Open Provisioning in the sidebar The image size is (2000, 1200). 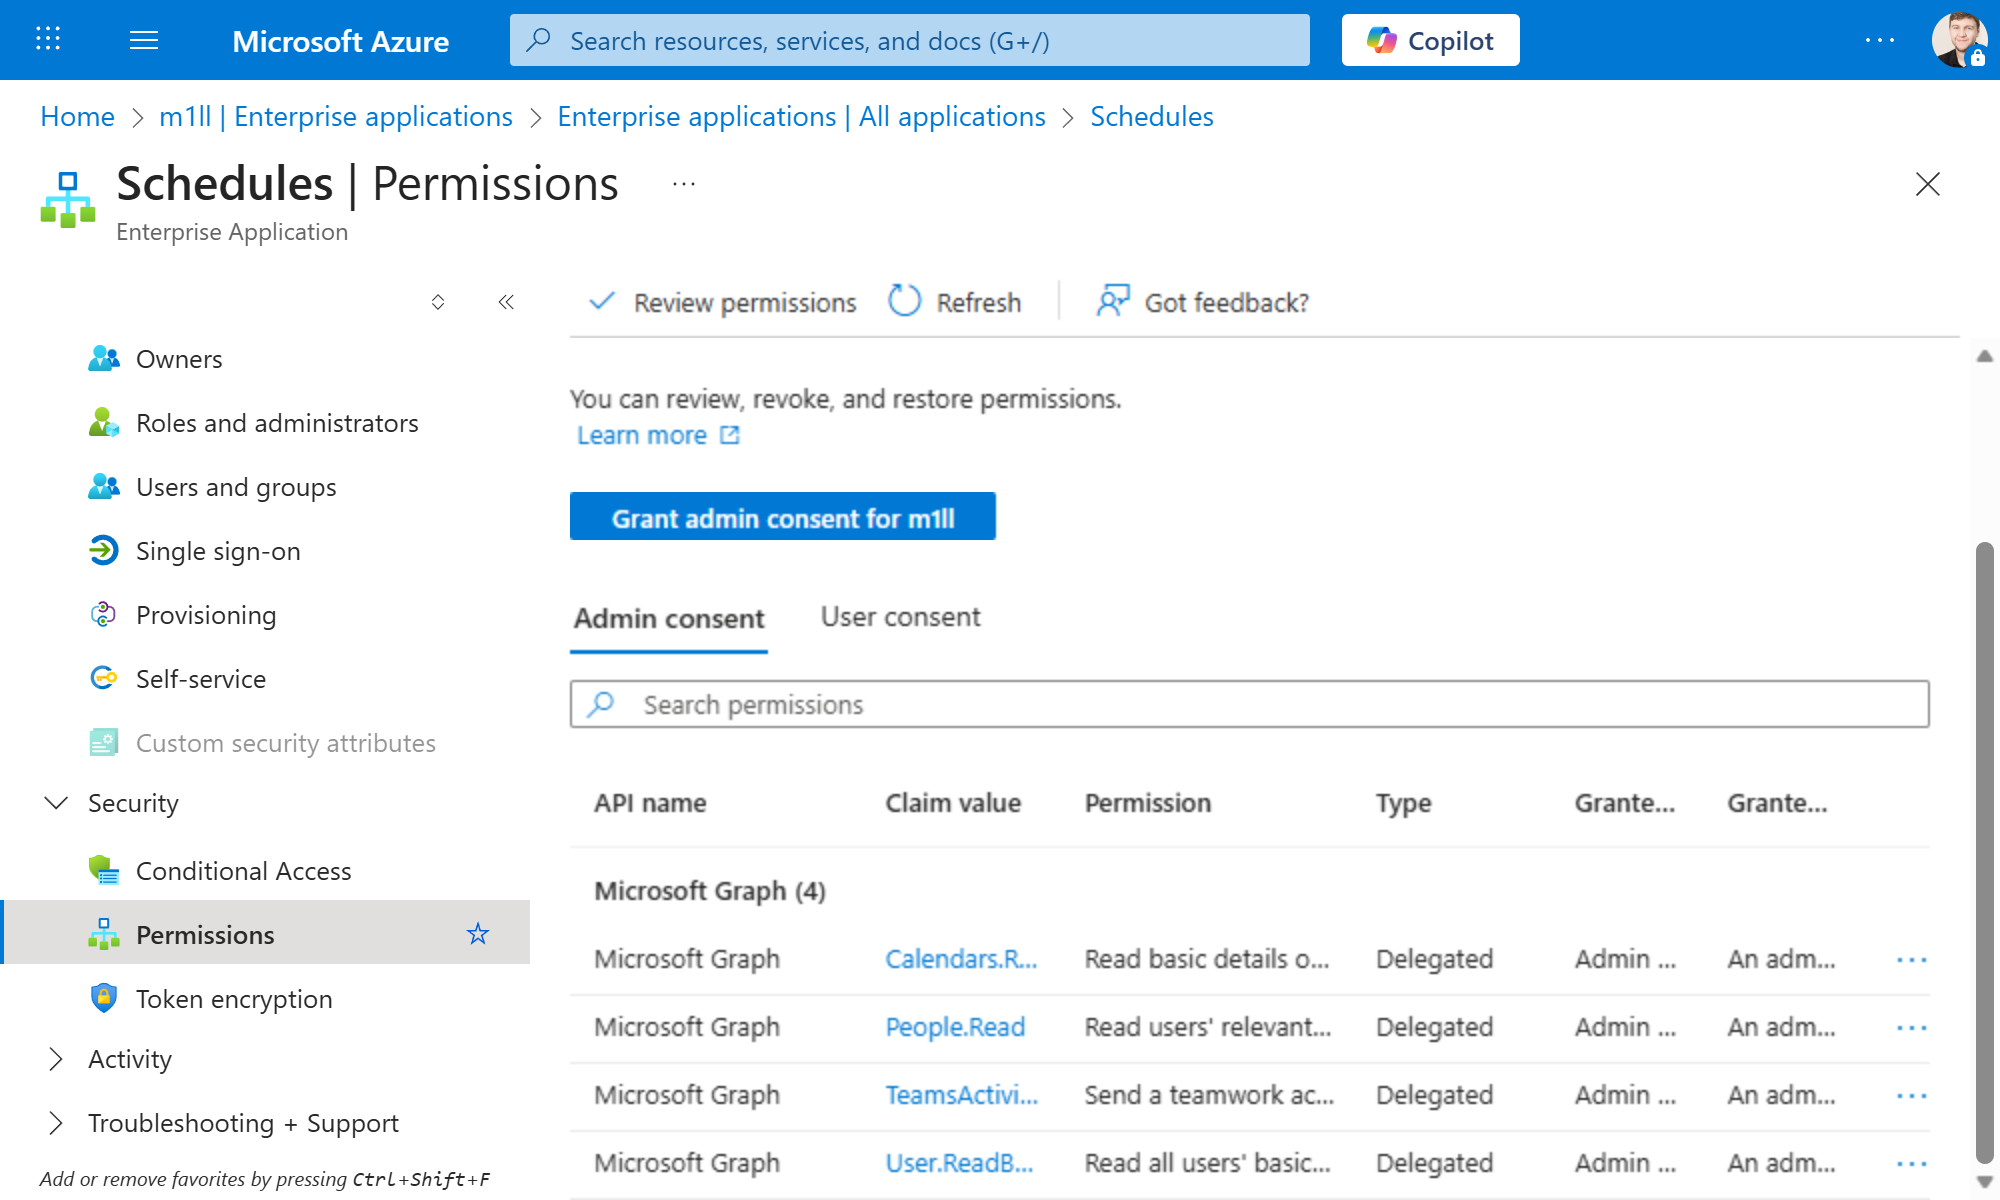coord(205,614)
